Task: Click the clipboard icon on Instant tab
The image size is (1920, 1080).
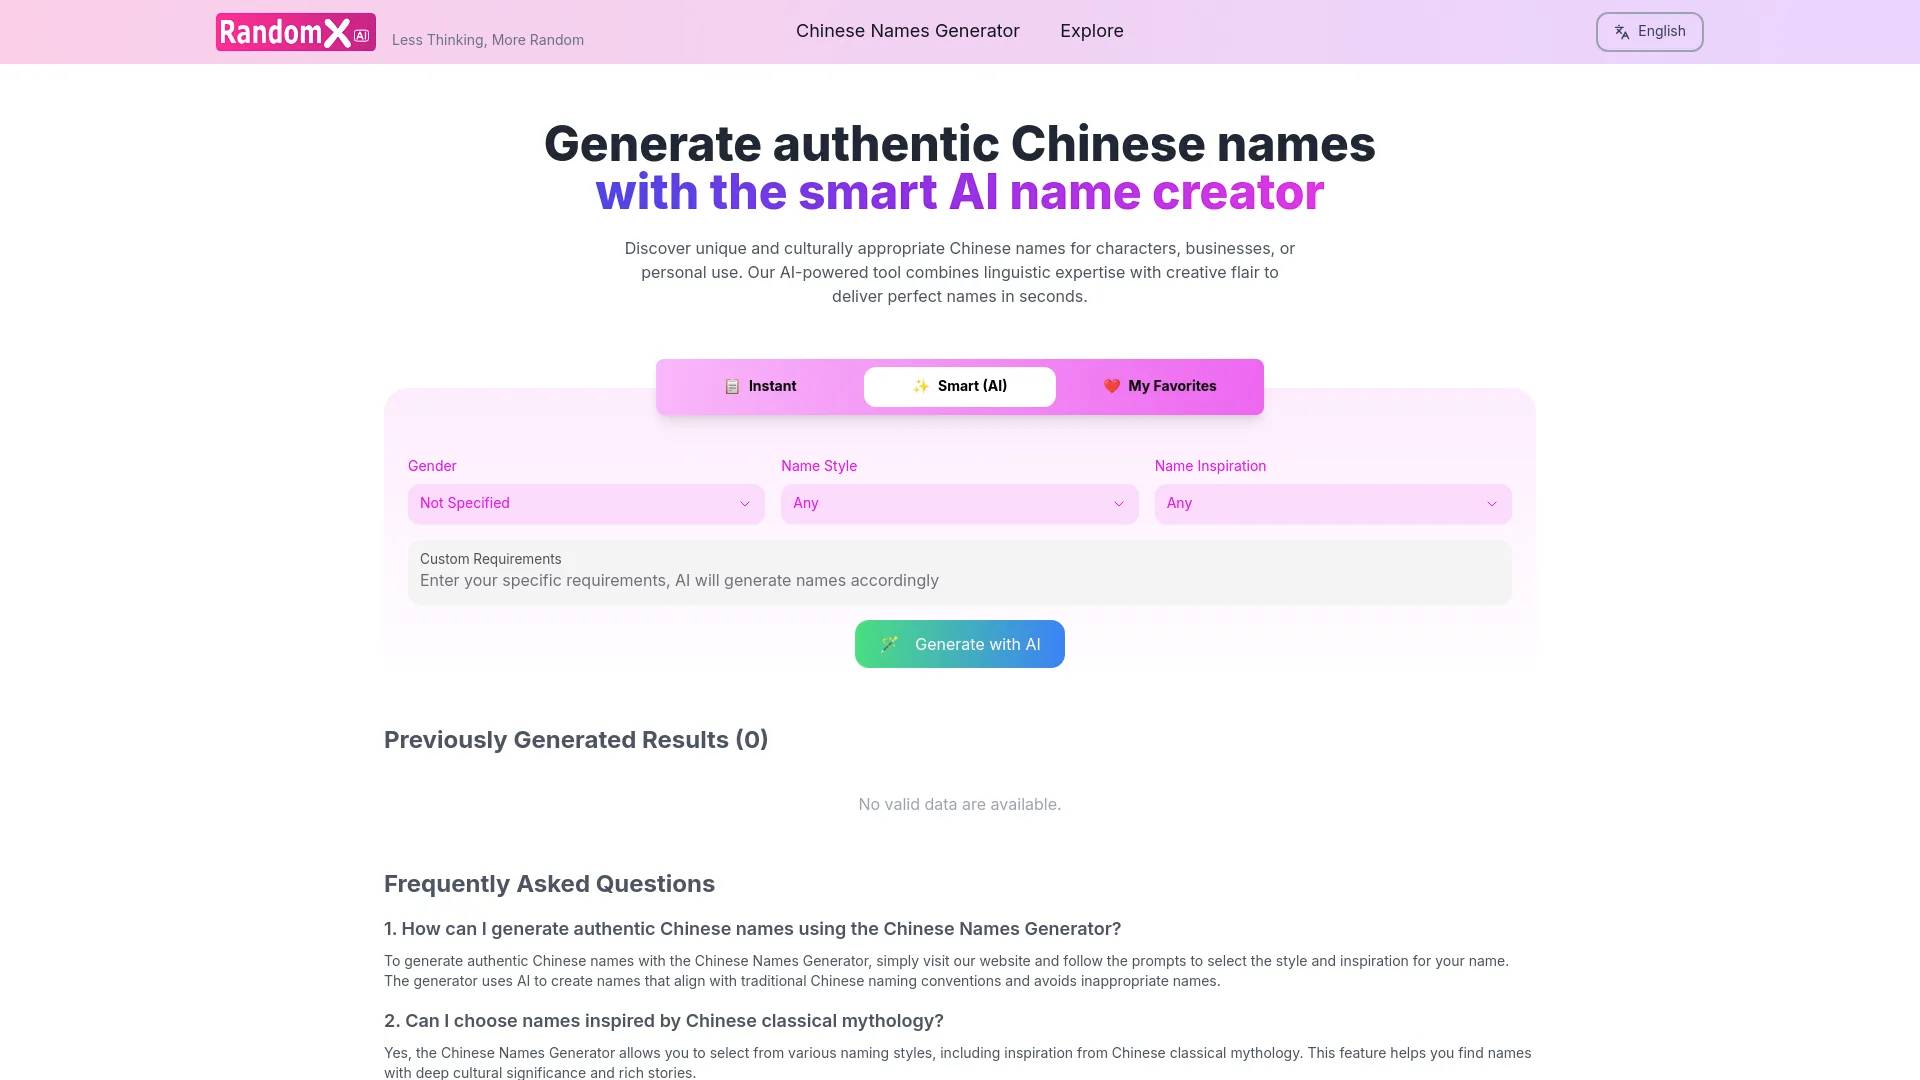Action: point(731,385)
